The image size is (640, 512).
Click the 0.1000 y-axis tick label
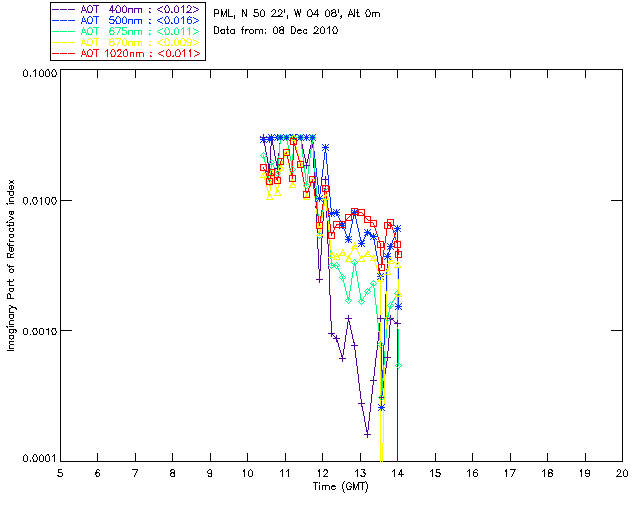[x=40, y=73]
